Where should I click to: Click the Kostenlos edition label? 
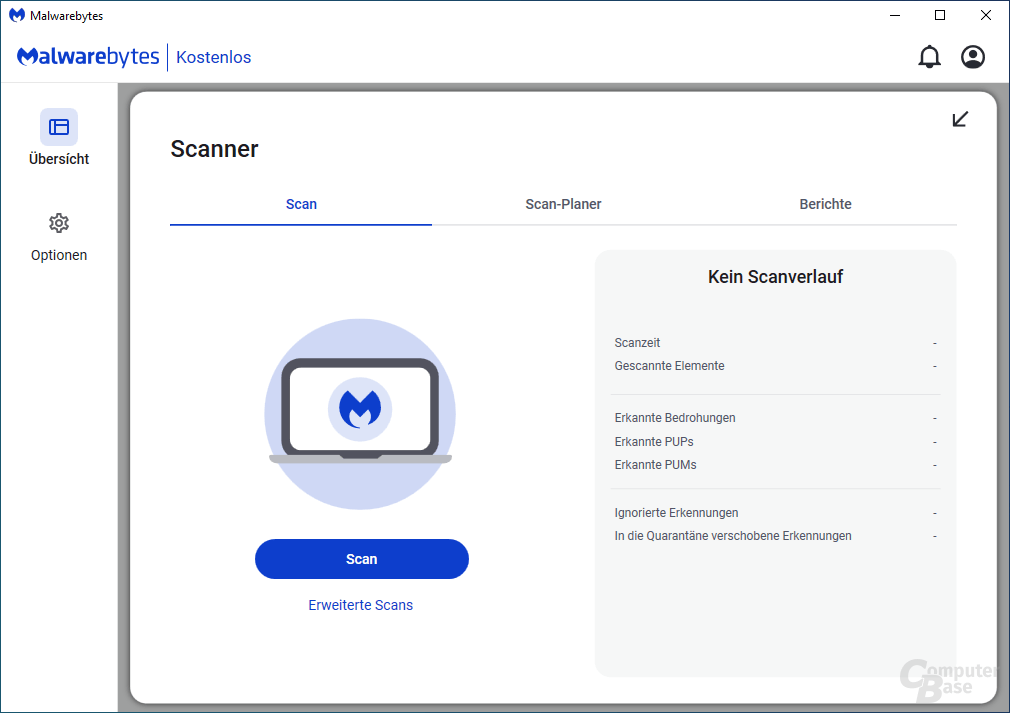(x=213, y=57)
